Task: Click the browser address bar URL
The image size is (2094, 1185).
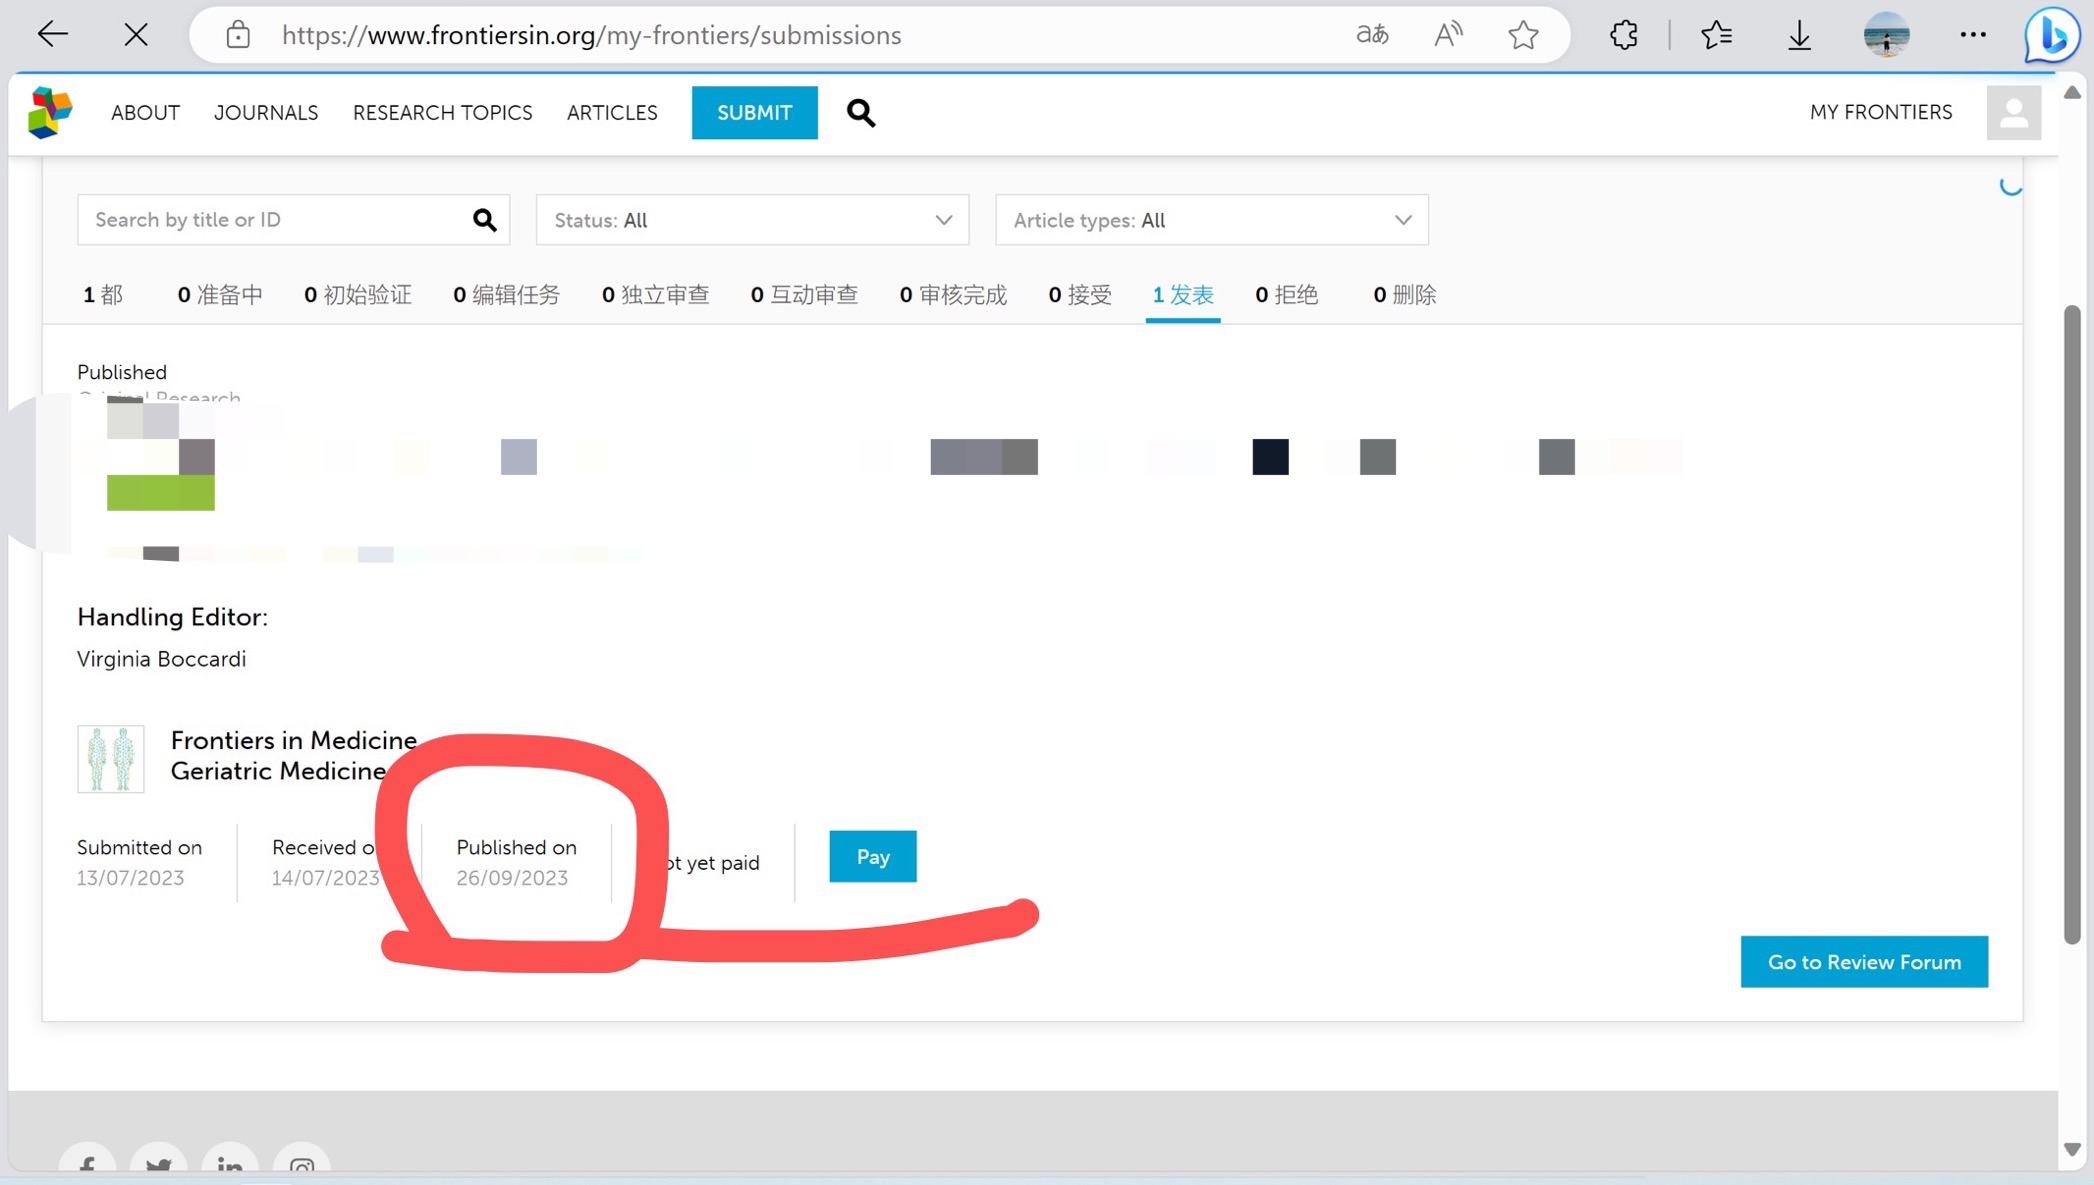Action: (x=592, y=35)
